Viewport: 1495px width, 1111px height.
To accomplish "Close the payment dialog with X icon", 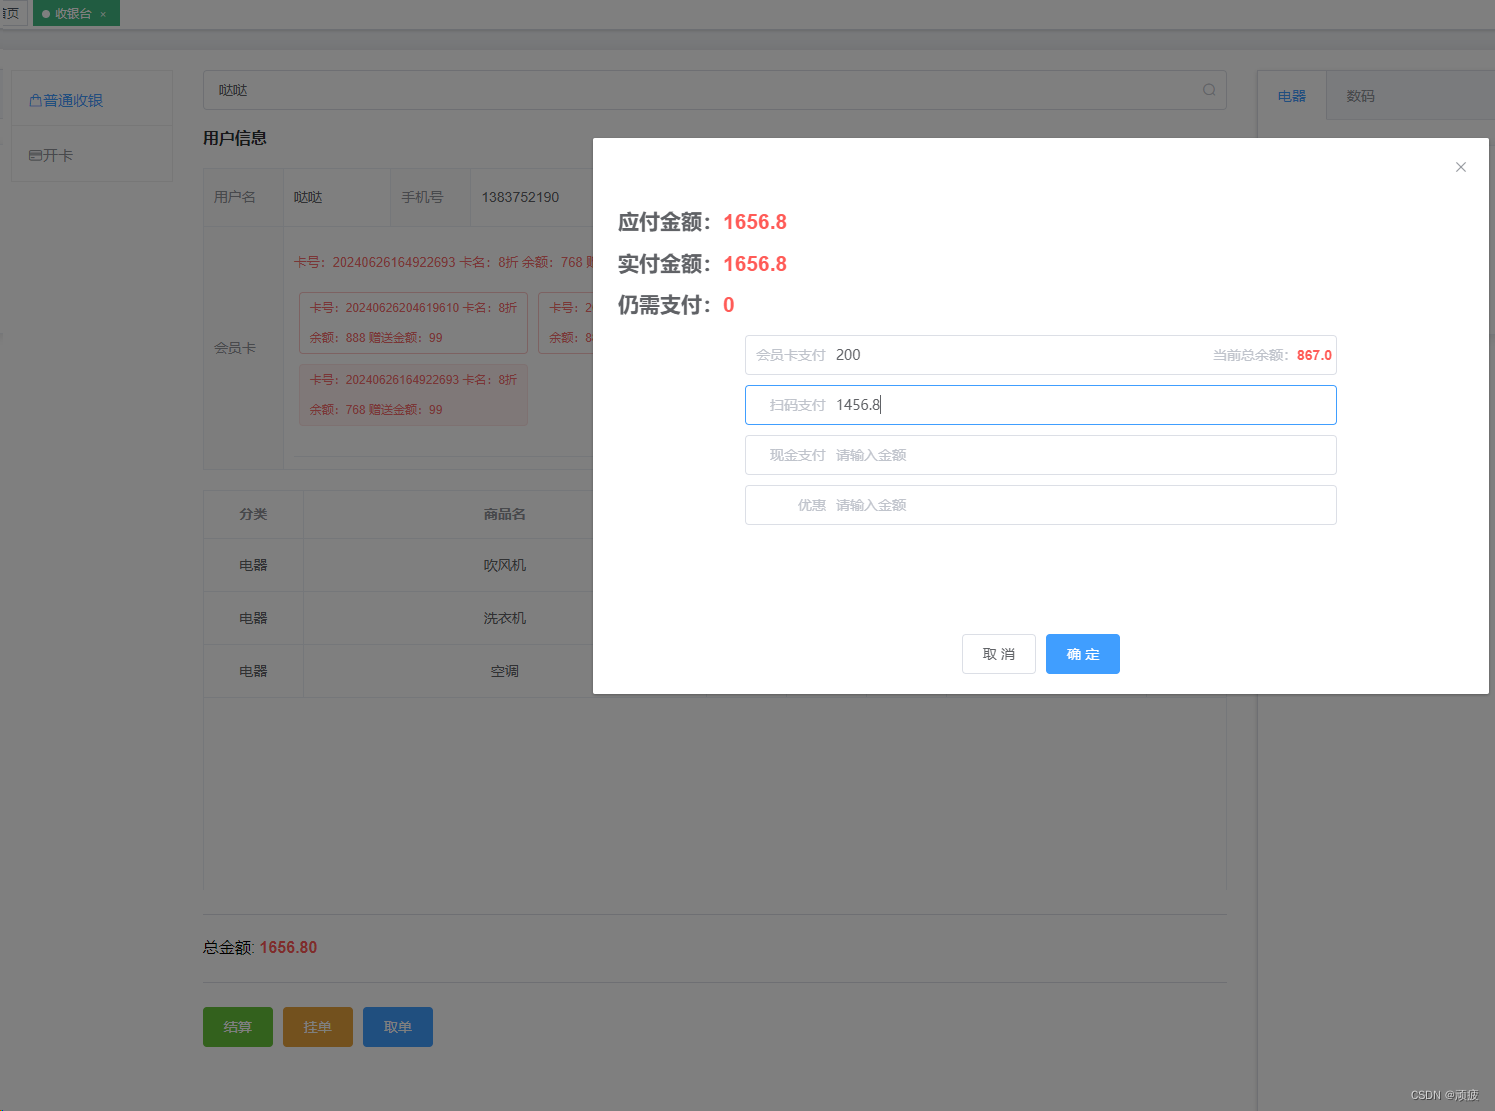I will [x=1460, y=167].
